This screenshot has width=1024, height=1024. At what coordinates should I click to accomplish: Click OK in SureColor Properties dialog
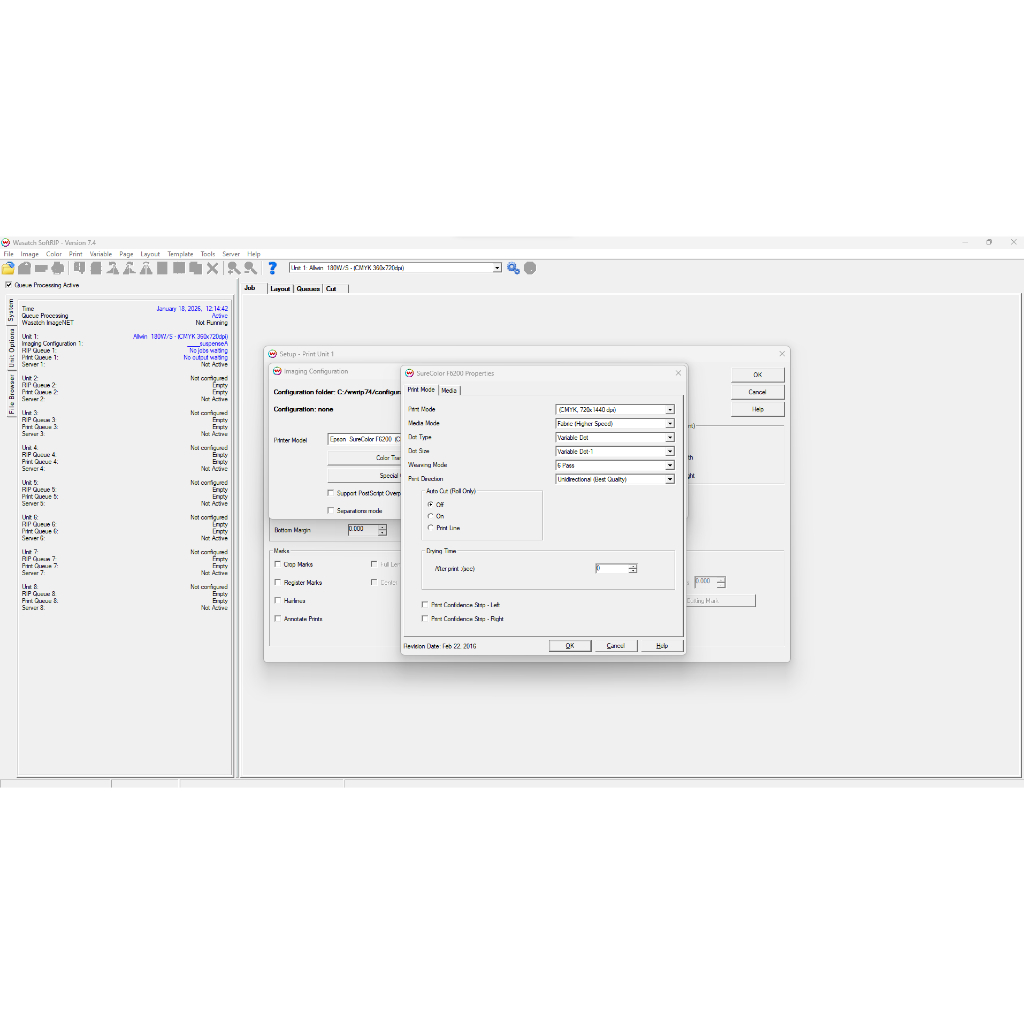[x=570, y=646]
